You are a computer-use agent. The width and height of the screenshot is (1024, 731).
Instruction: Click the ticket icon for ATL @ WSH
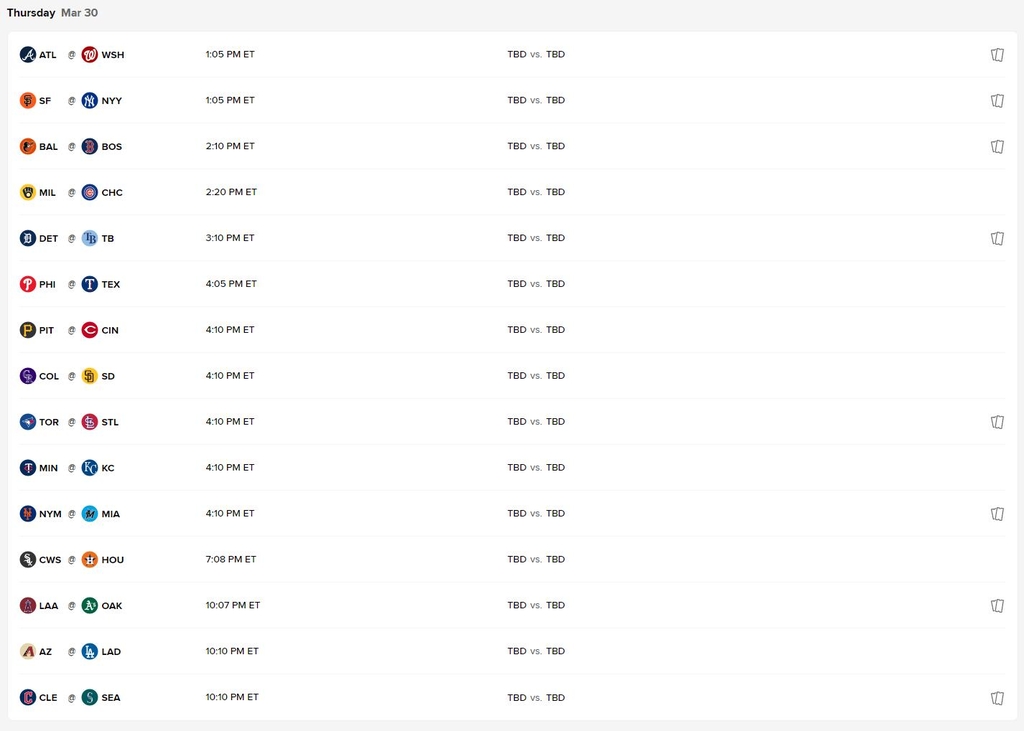pyautogui.click(x=997, y=55)
